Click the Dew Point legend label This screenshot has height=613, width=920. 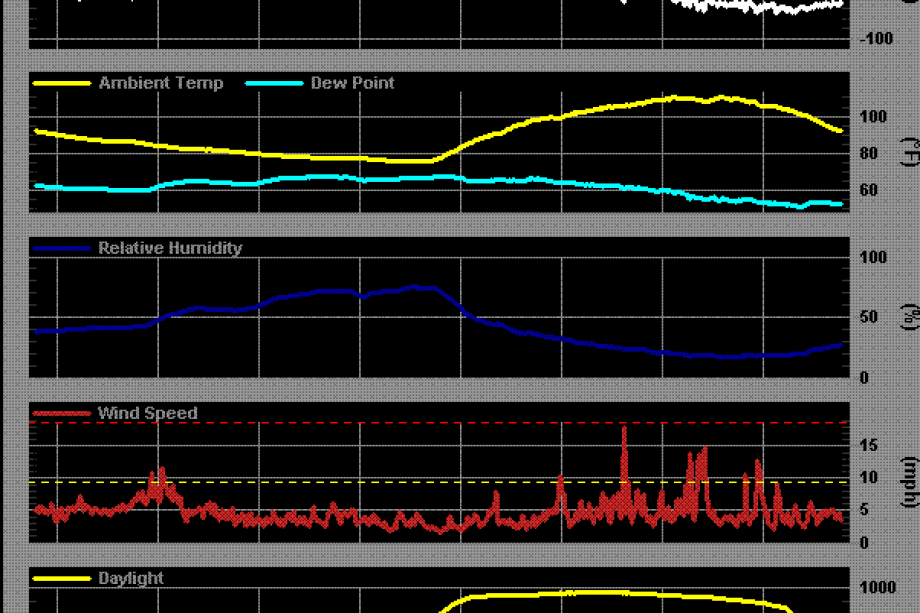[352, 83]
